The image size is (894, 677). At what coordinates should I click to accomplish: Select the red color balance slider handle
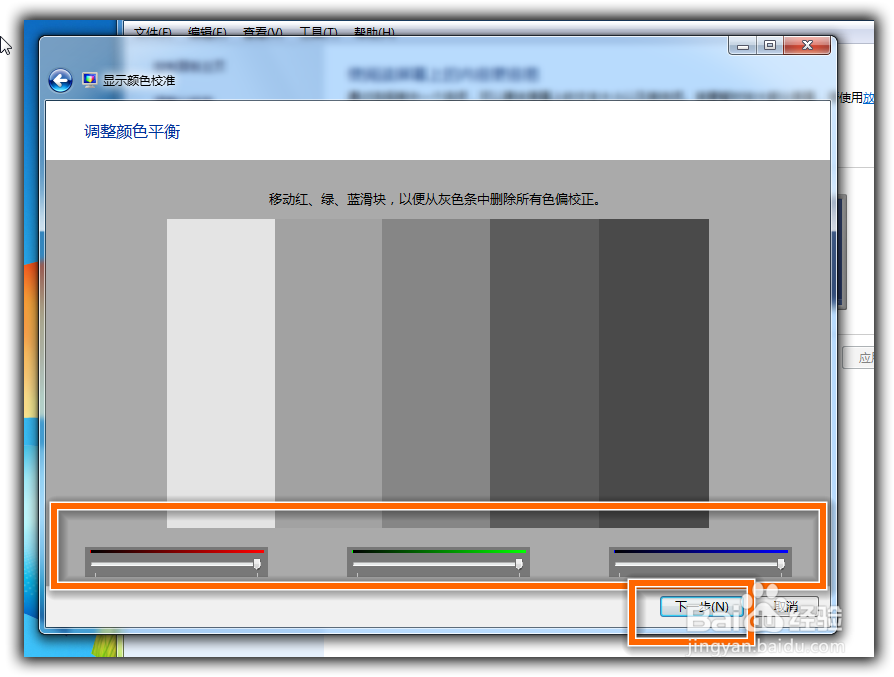coord(259,563)
